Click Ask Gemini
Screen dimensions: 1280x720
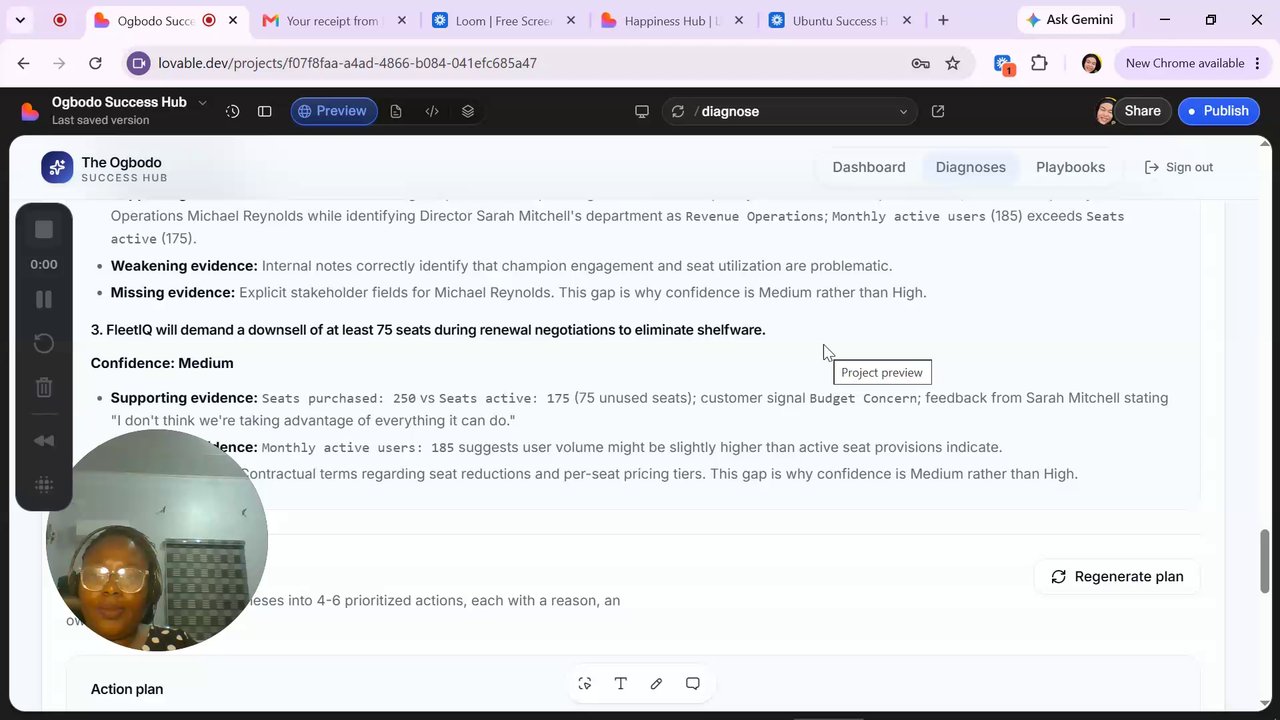click(x=1070, y=20)
